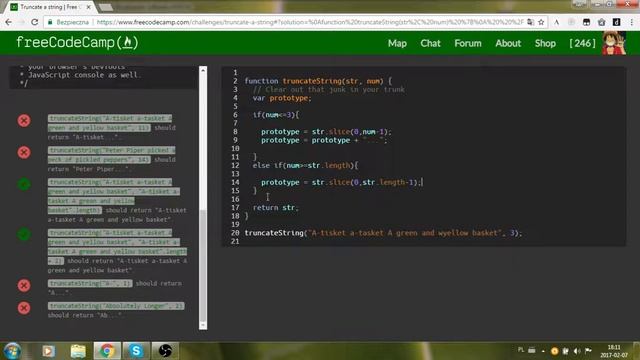Open the media player taskbar icon
The height and width of the screenshot is (360, 640).
49,351
